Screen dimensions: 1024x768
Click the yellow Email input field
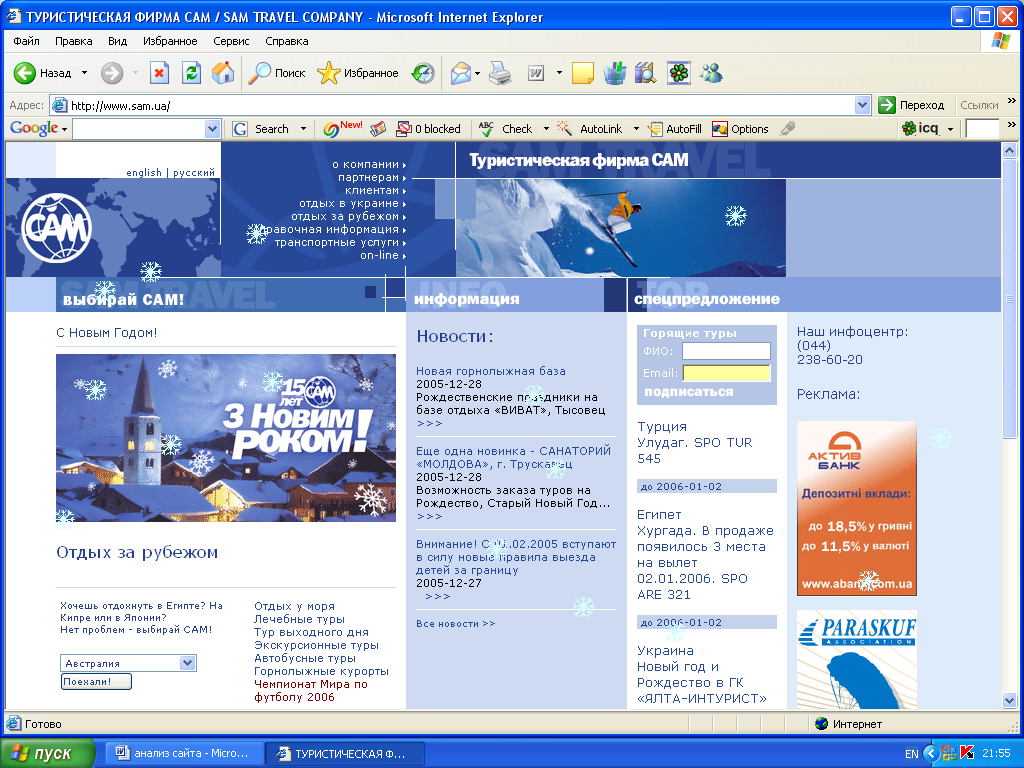(x=726, y=373)
